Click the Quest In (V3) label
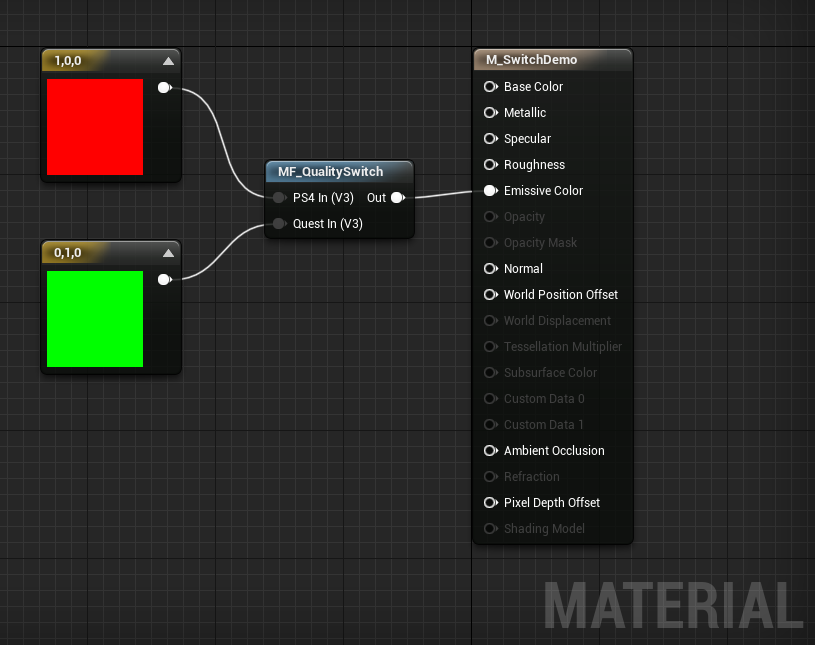 [x=327, y=223]
